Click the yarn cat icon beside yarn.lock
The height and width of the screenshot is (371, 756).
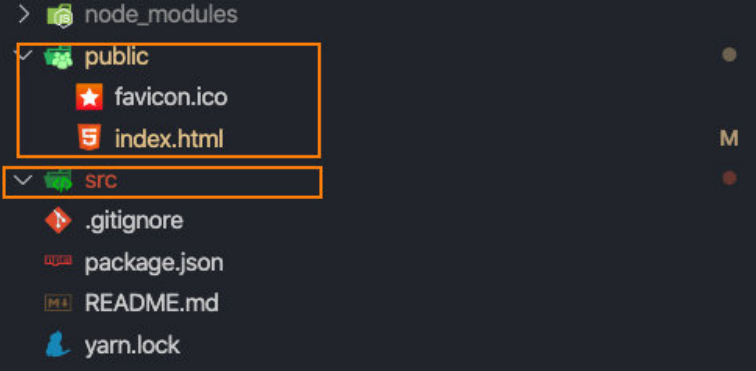(x=58, y=344)
